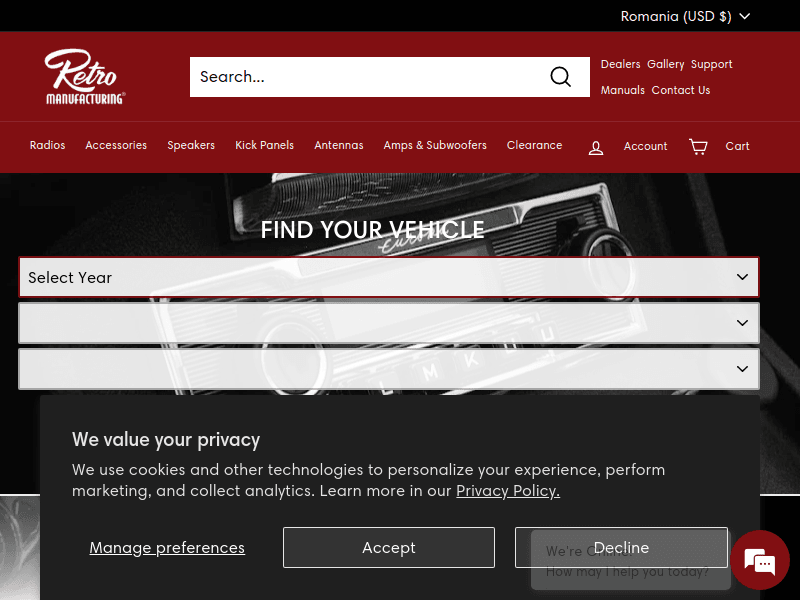Viewport: 800px width, 600px height.
Task: Open the shopping cart icon
Action: (x=698, y=147)
